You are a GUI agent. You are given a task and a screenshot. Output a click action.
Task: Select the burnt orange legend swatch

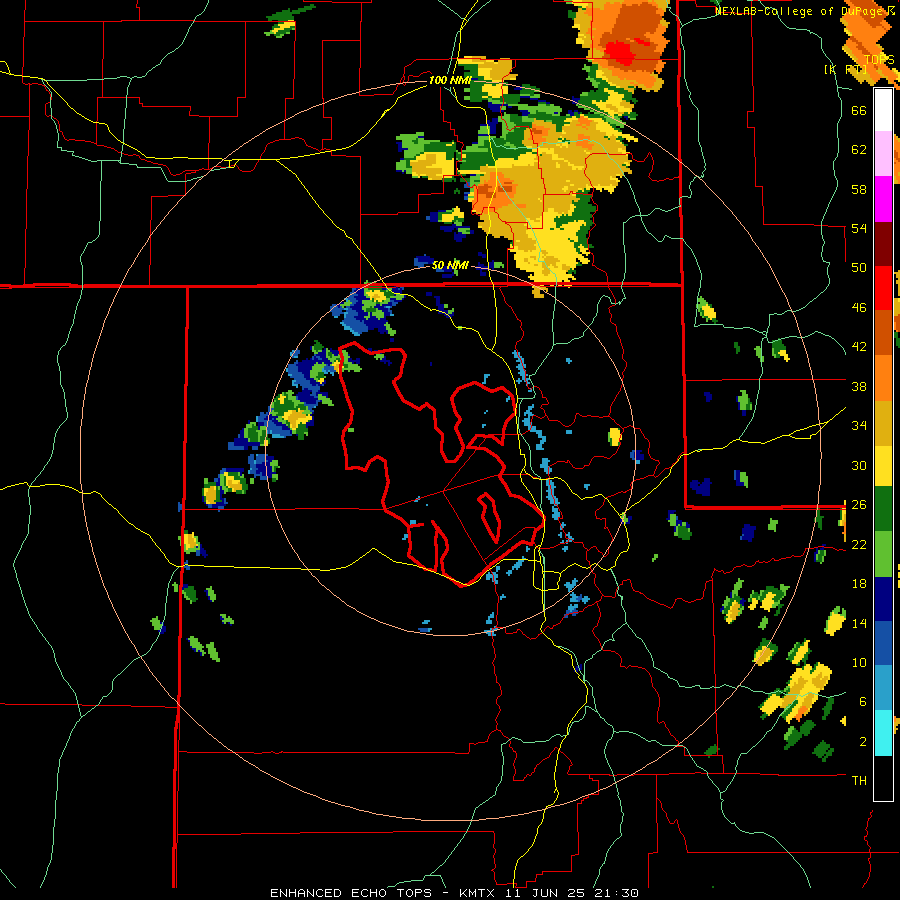[883, 333]
